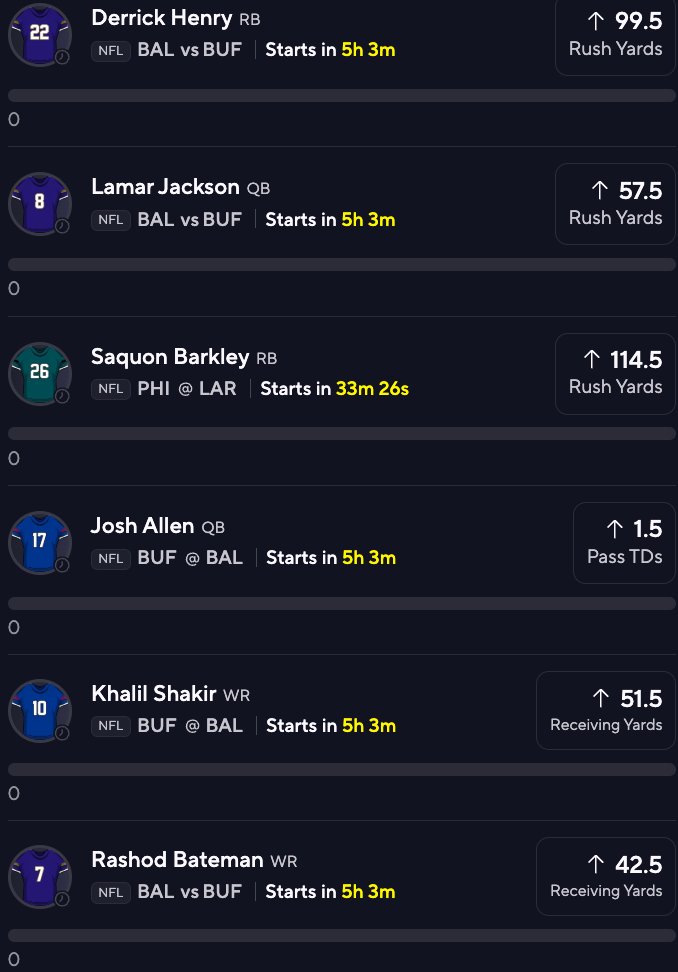
Task: Click Rashod Bateman's number 7 jersey icon
Action: click(x=40, y=876)
